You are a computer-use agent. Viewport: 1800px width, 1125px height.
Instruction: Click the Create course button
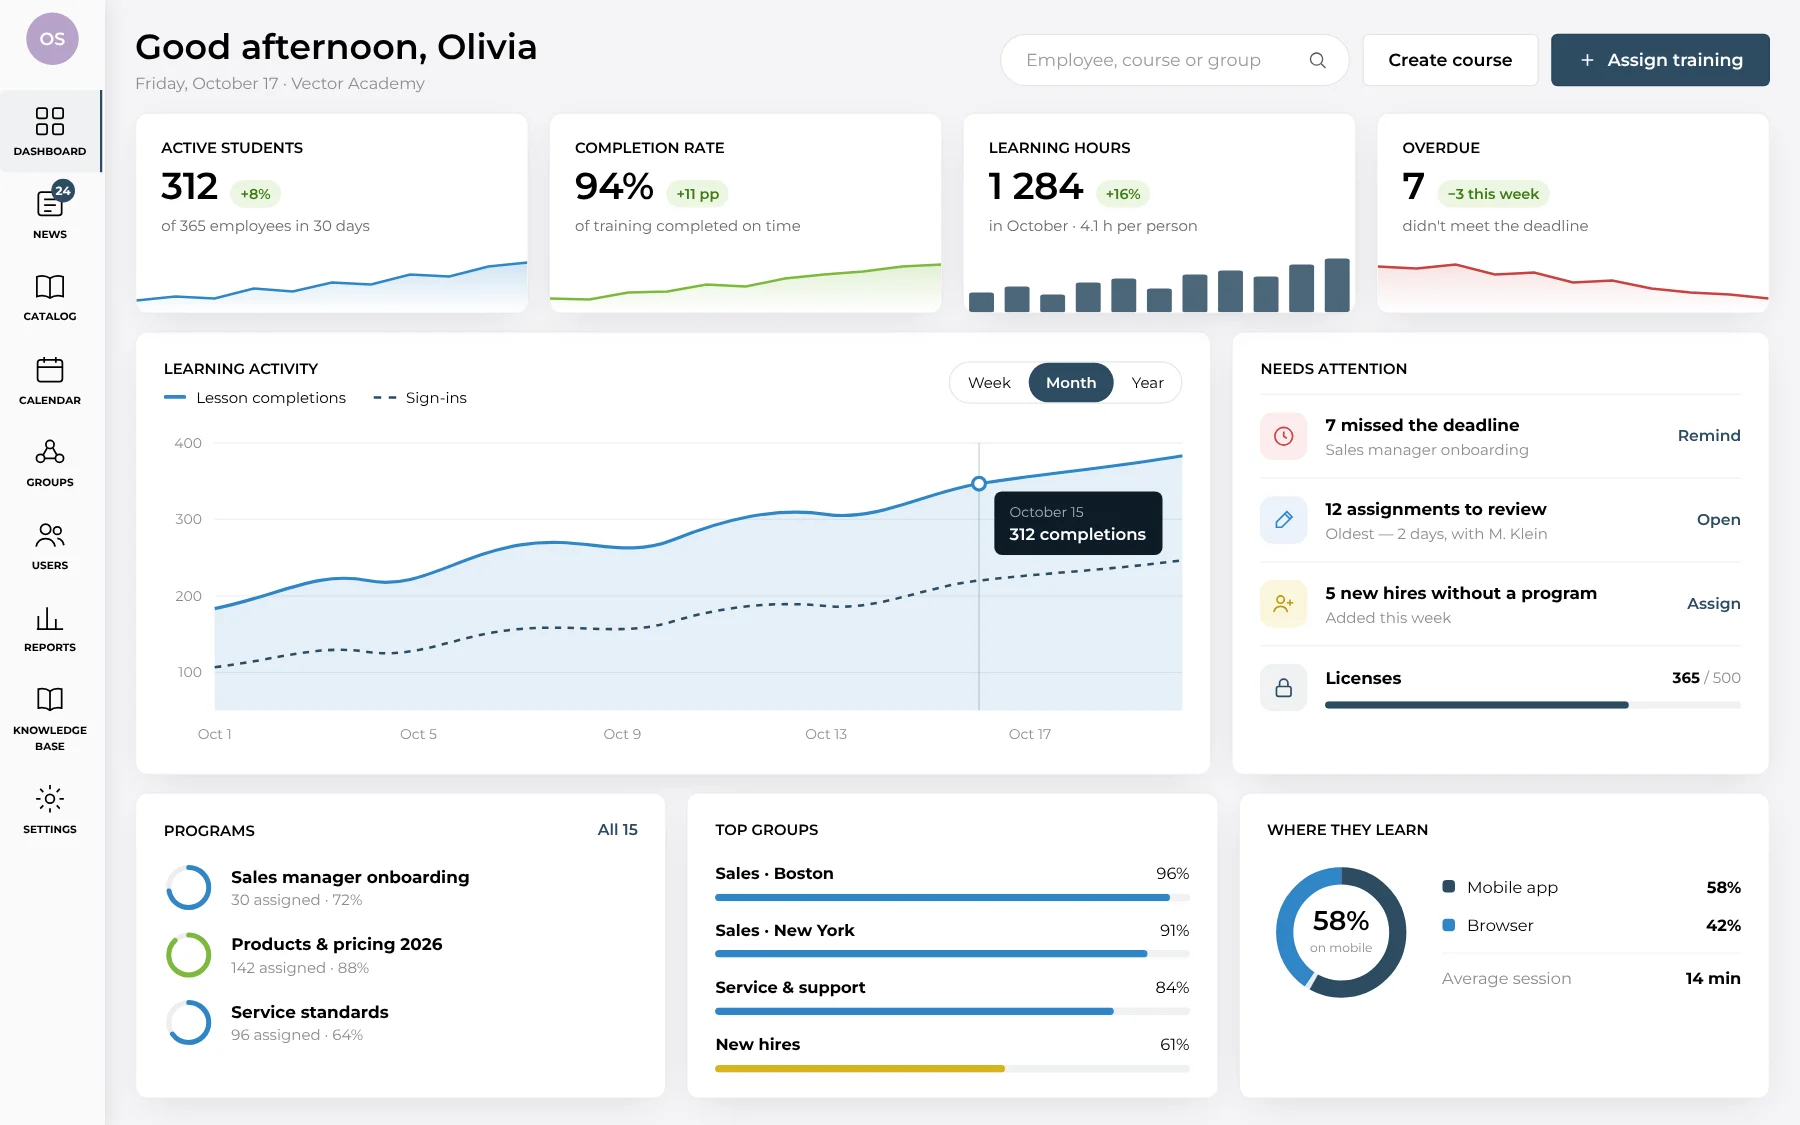(1450, 60)
